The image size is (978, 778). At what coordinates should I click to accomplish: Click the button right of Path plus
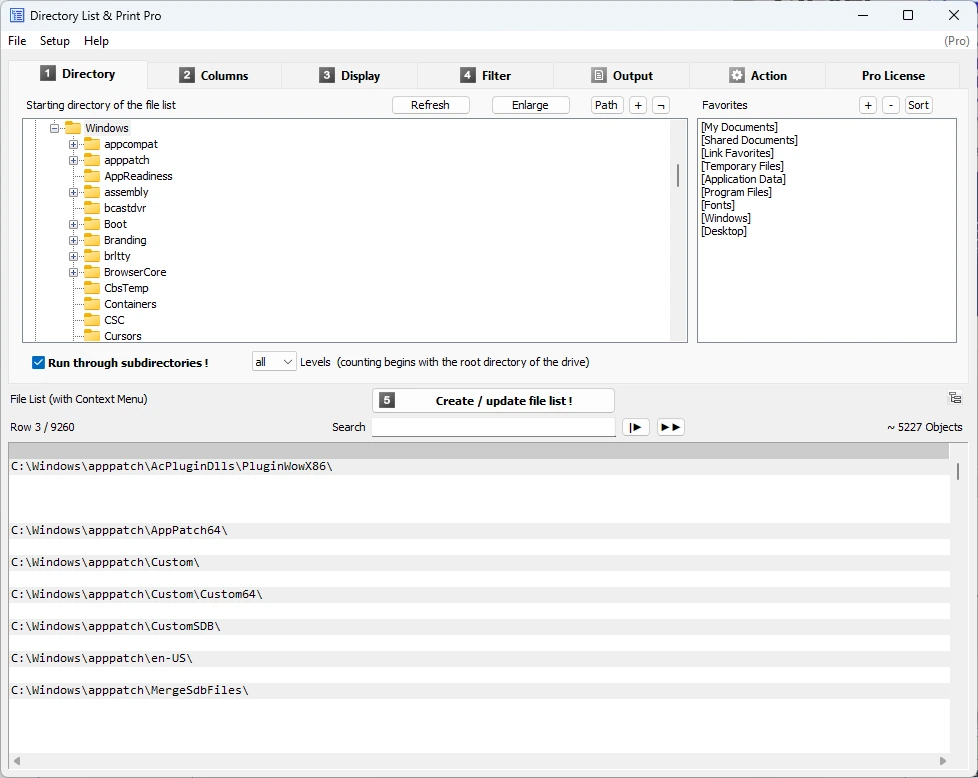tap(661, 105)
